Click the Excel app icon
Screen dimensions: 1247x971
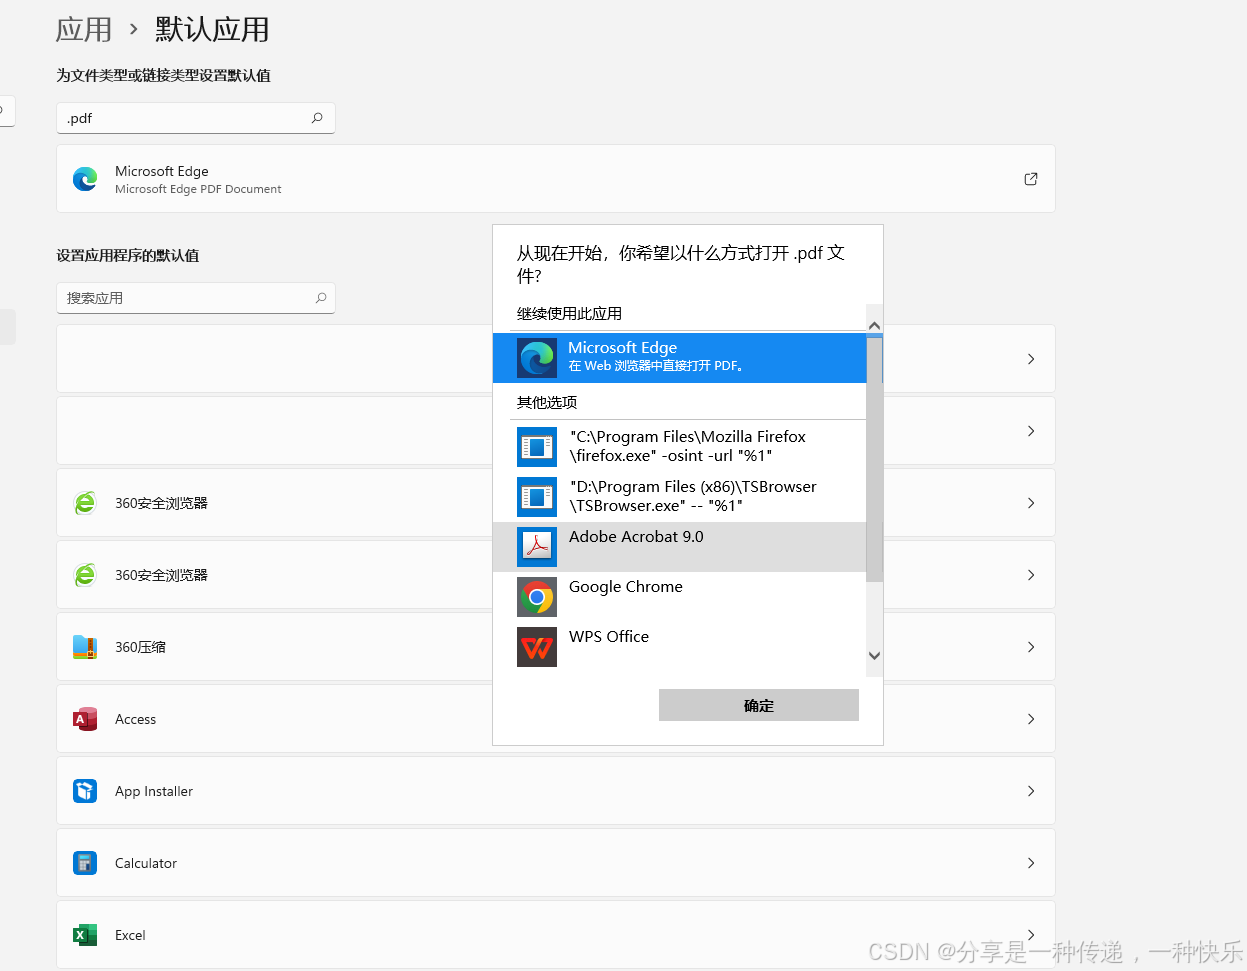(85, 935)
